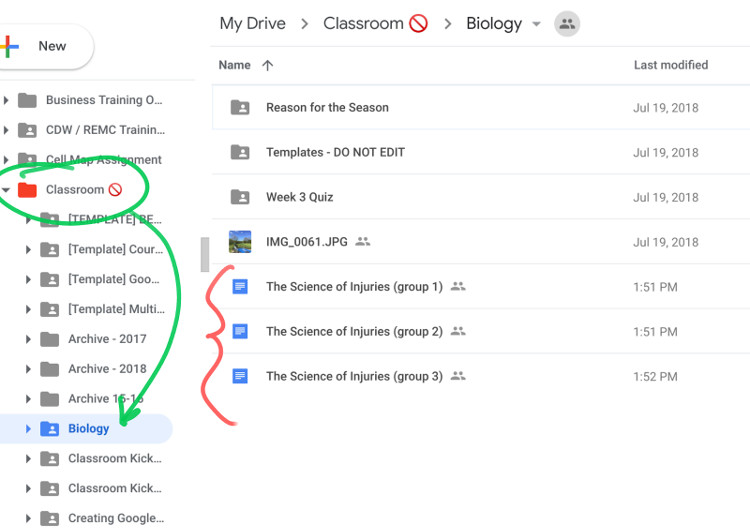Click the sidebar vertical scrollbar handle
This screenshot has width=750, height=532.
205,254
